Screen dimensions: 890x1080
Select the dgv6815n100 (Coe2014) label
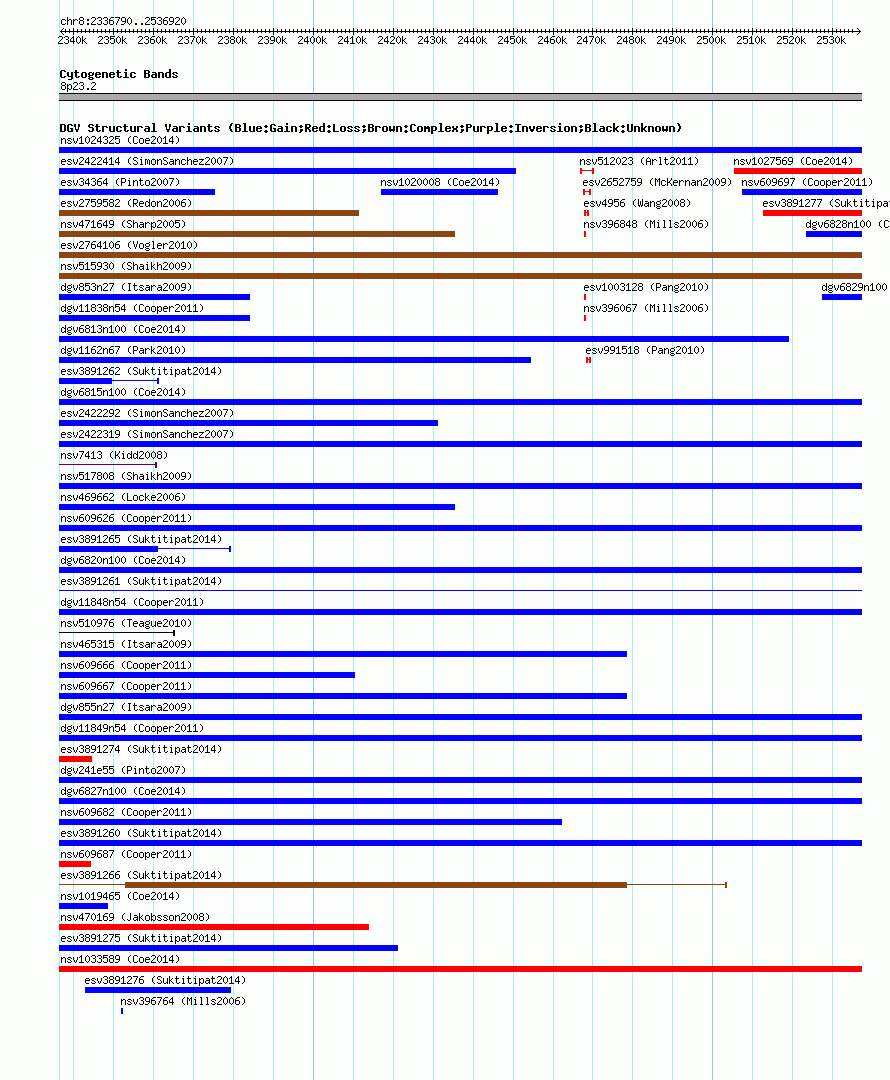pos(123,393)
